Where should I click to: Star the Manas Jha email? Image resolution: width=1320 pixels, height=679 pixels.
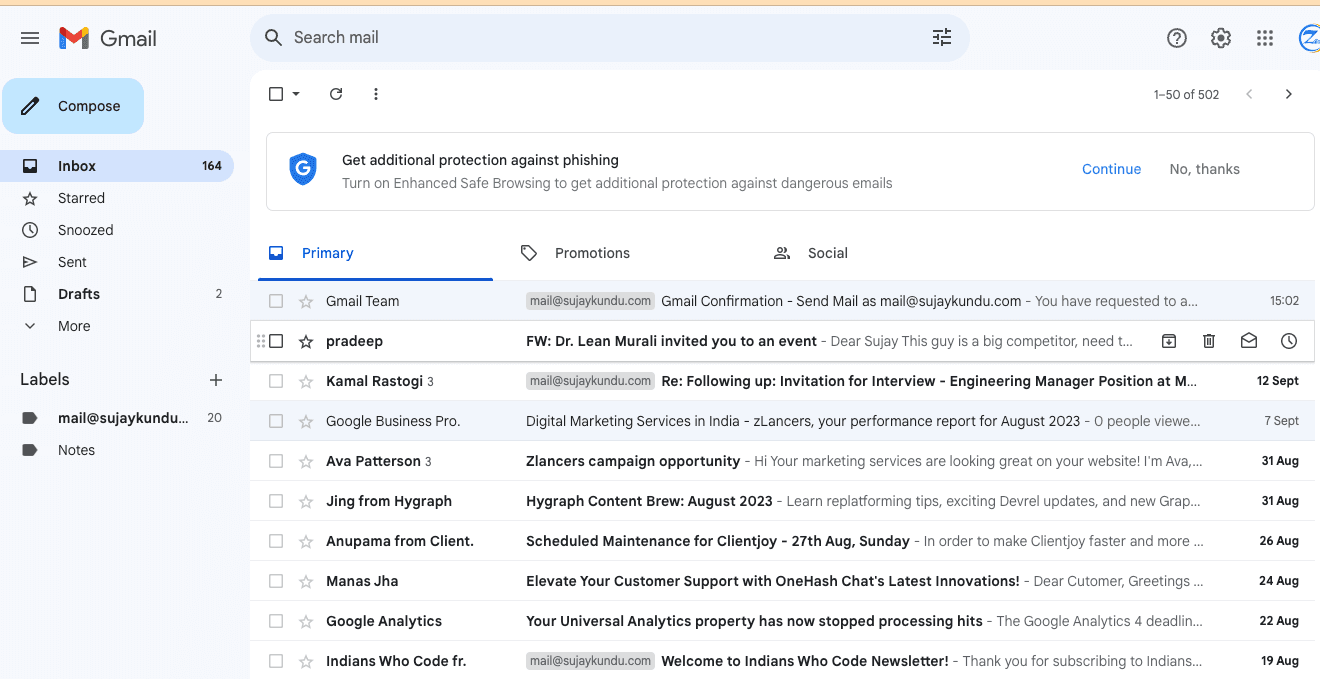pos(306,581)
